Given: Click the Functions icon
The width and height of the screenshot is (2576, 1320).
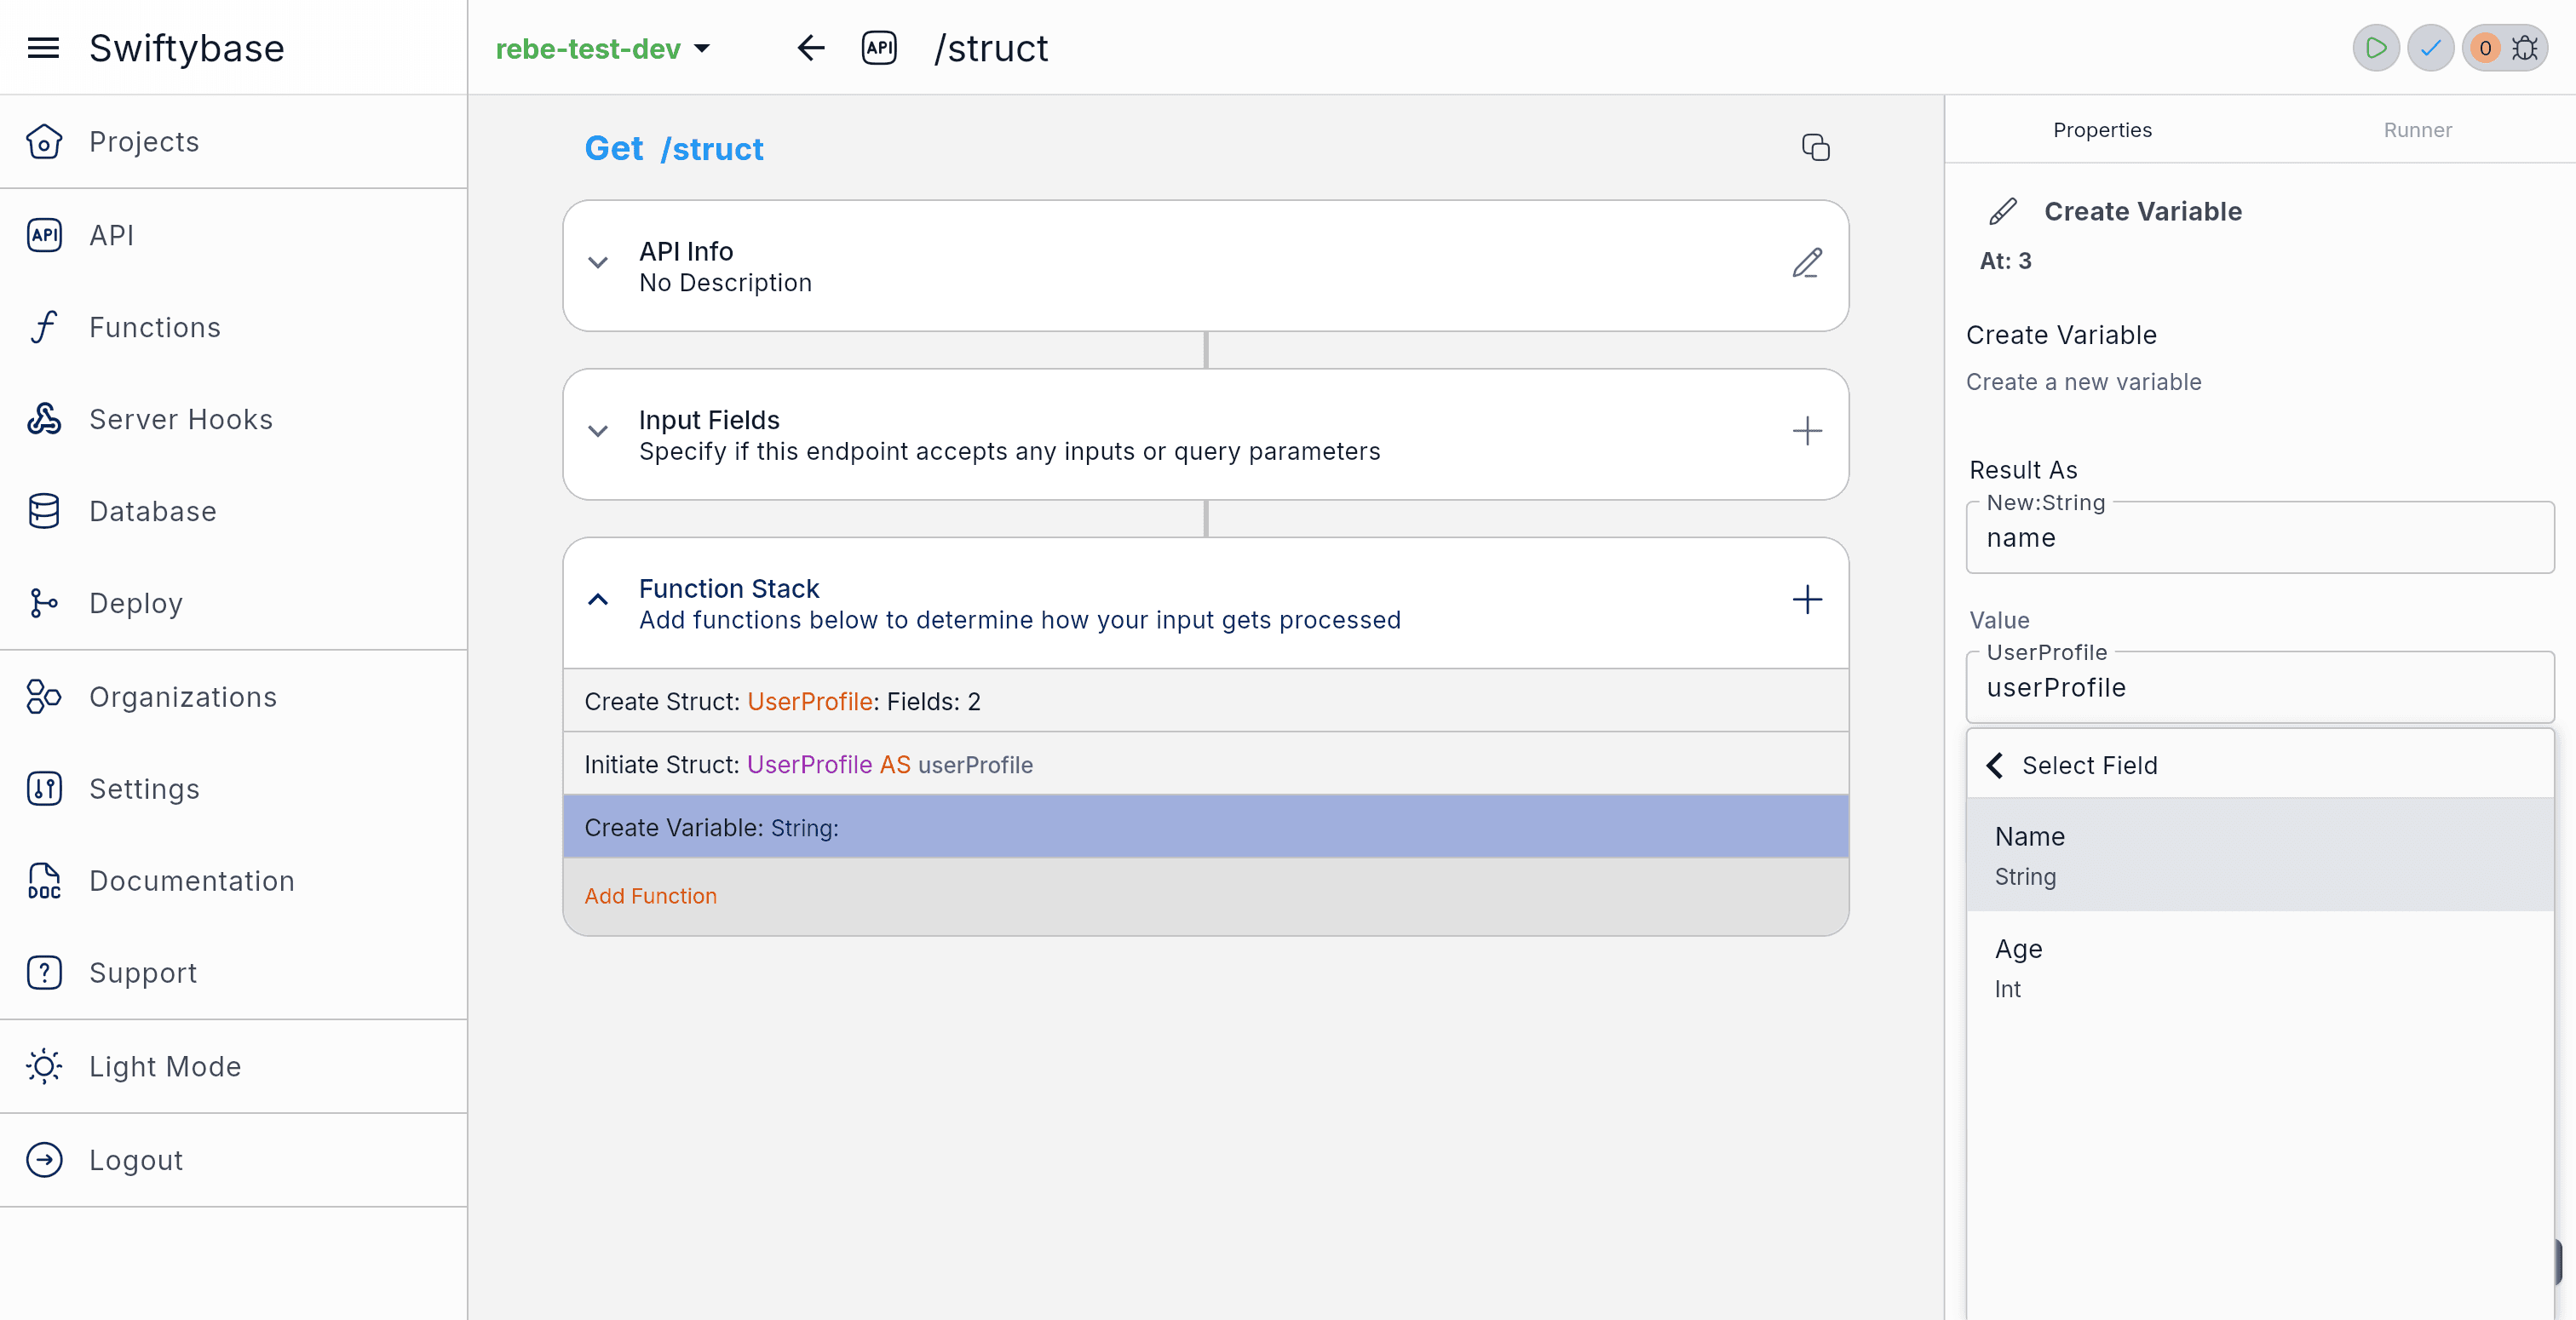Looking at the screenshot, I should point(44,327).
